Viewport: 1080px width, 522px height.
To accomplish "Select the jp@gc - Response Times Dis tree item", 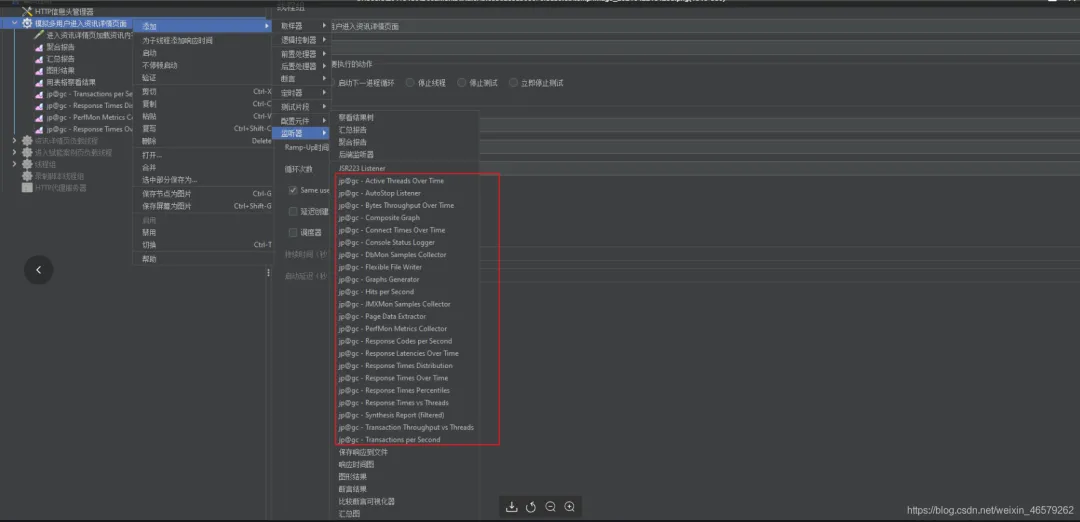I will point(90,105).
